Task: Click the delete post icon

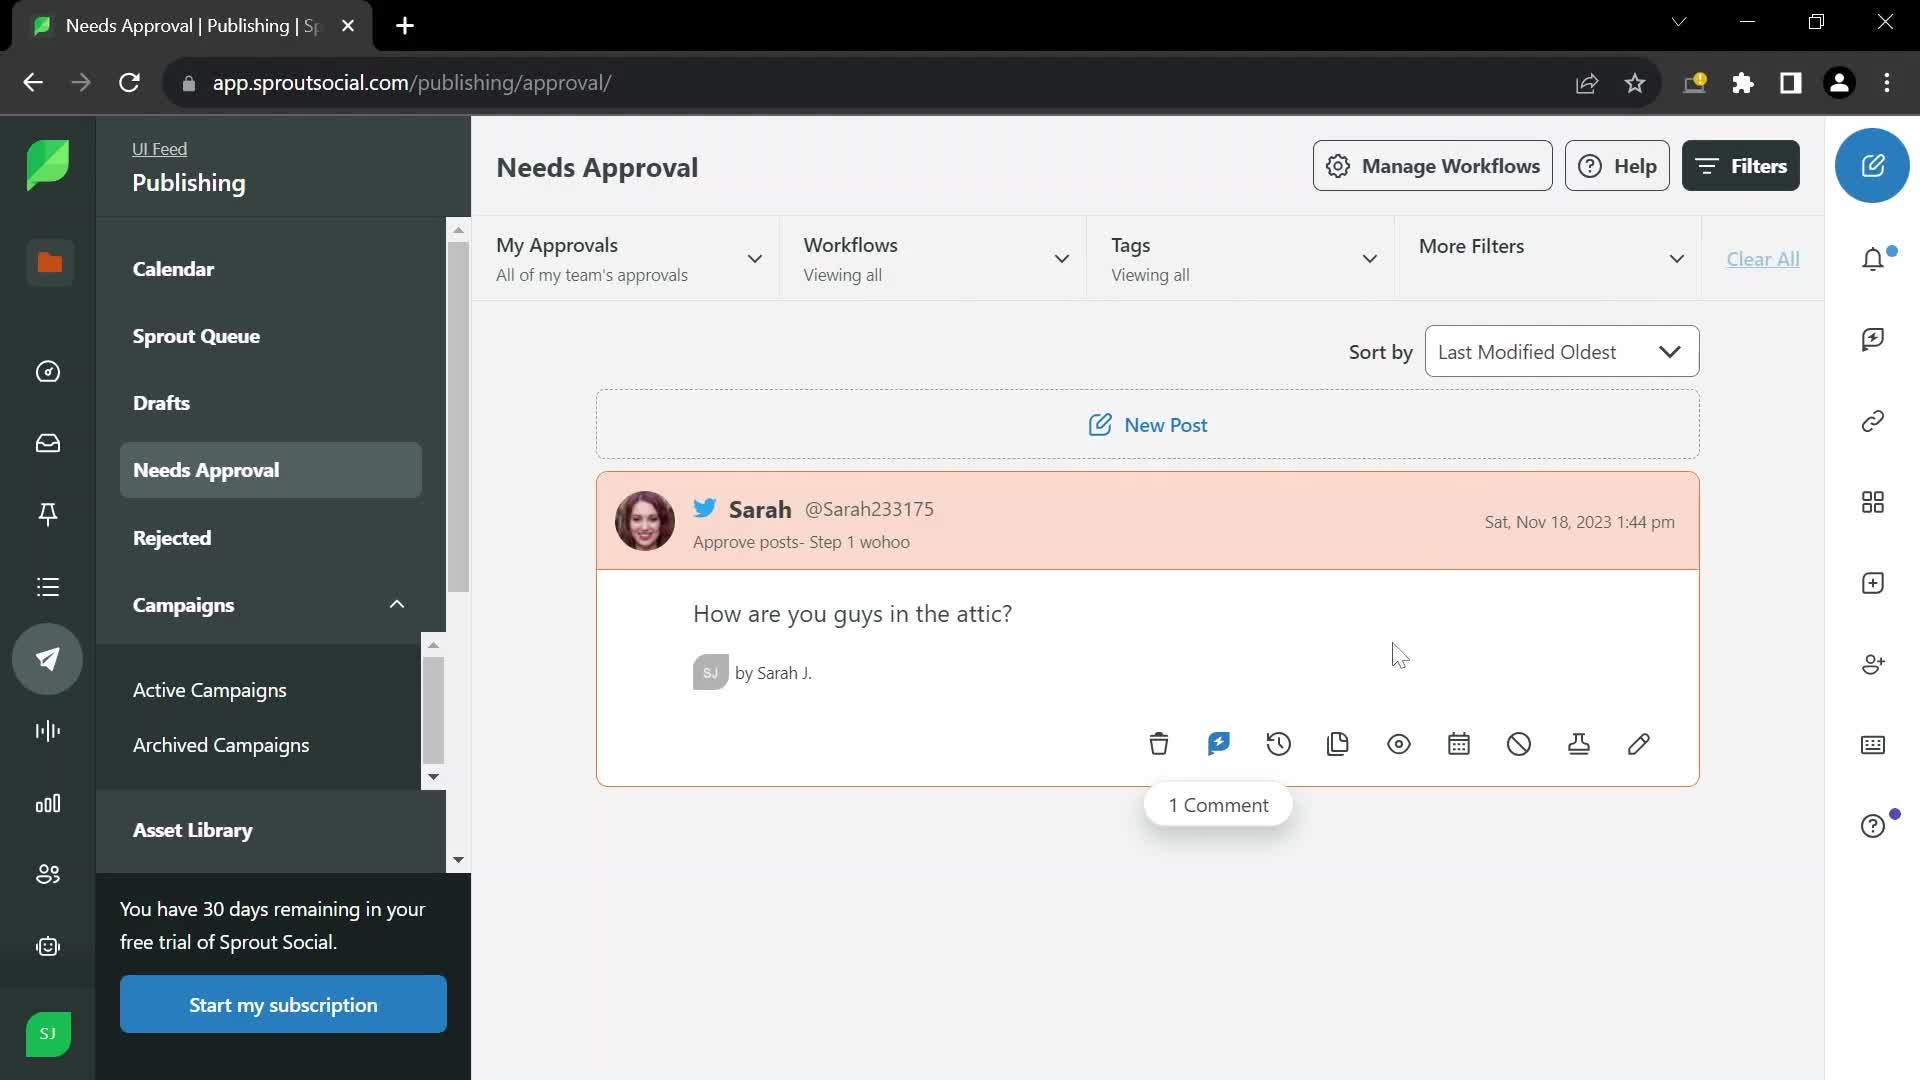Action: (1158, 744)
